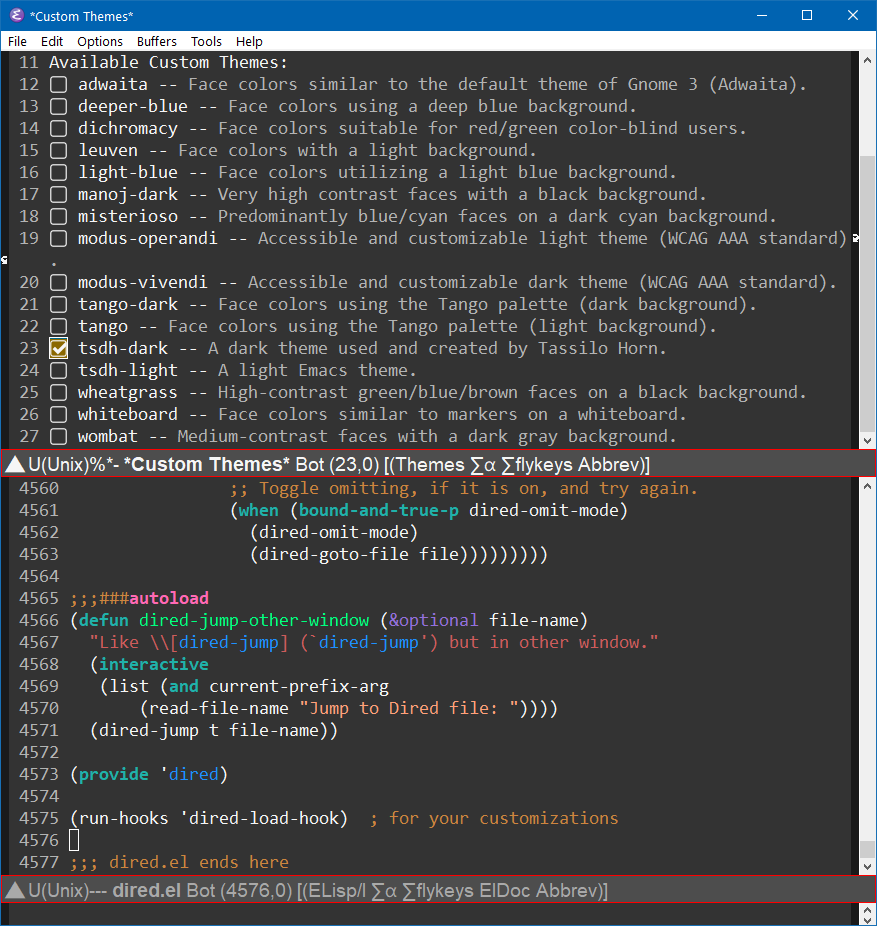Image resolution: width=877 pixels, height=926 pixels.
Task: Tick the dichromacy theme checkbox
Action: 58,128
